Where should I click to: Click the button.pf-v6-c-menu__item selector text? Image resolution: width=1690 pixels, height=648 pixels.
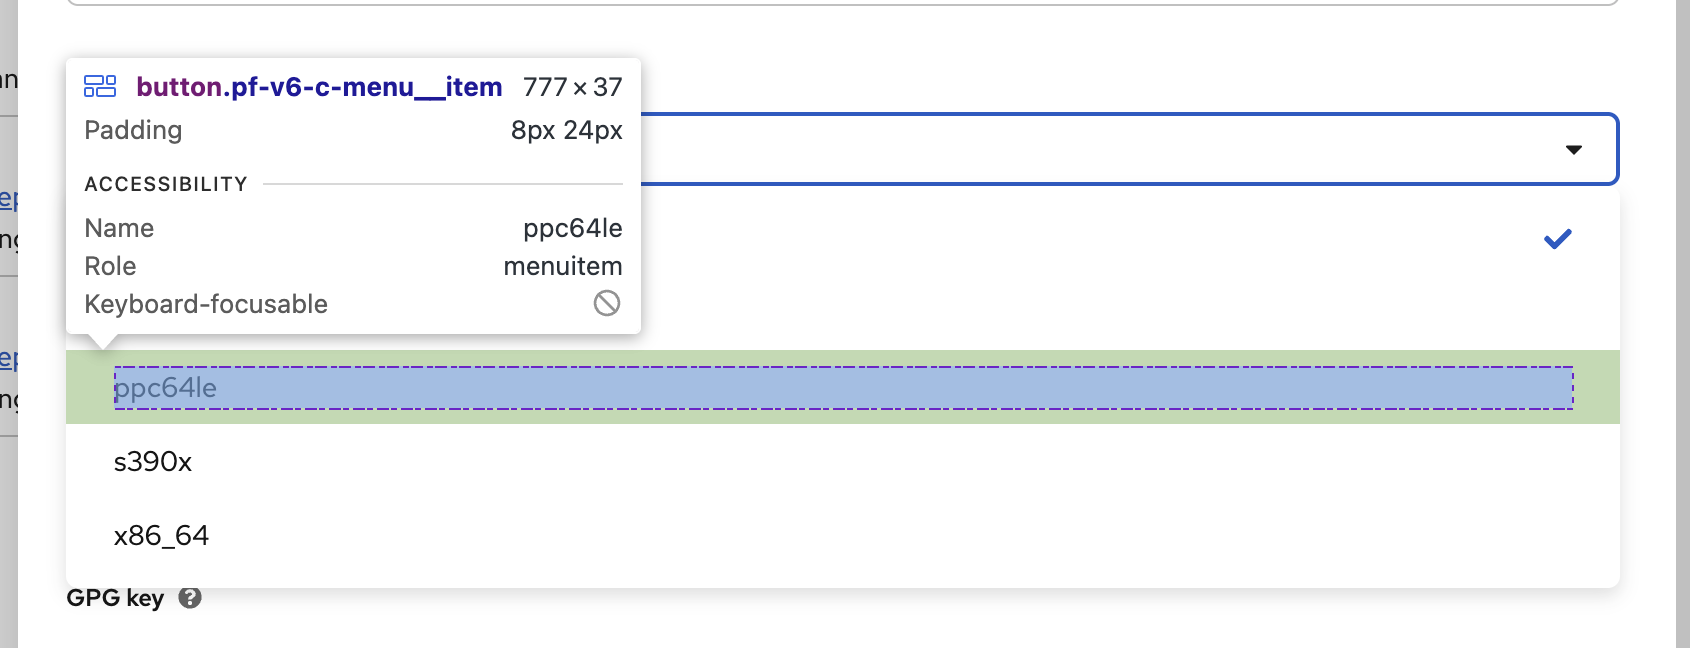[319, 87]
